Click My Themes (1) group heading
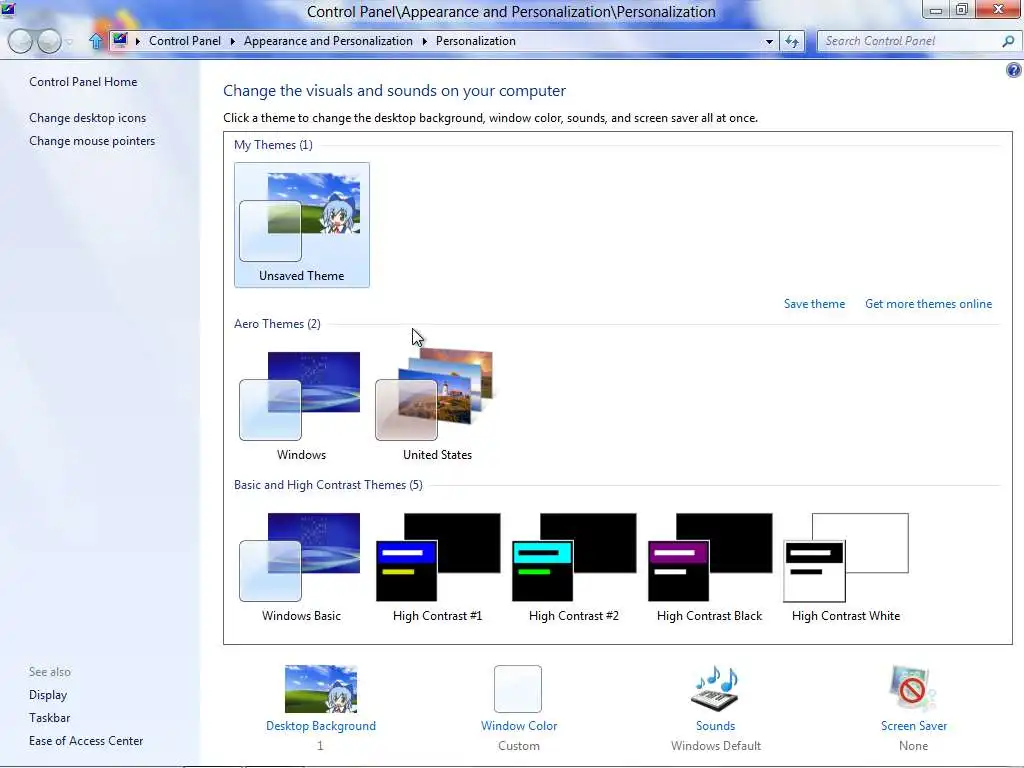The width and height of the screenshot is (1024, 768). pos(273,144)
